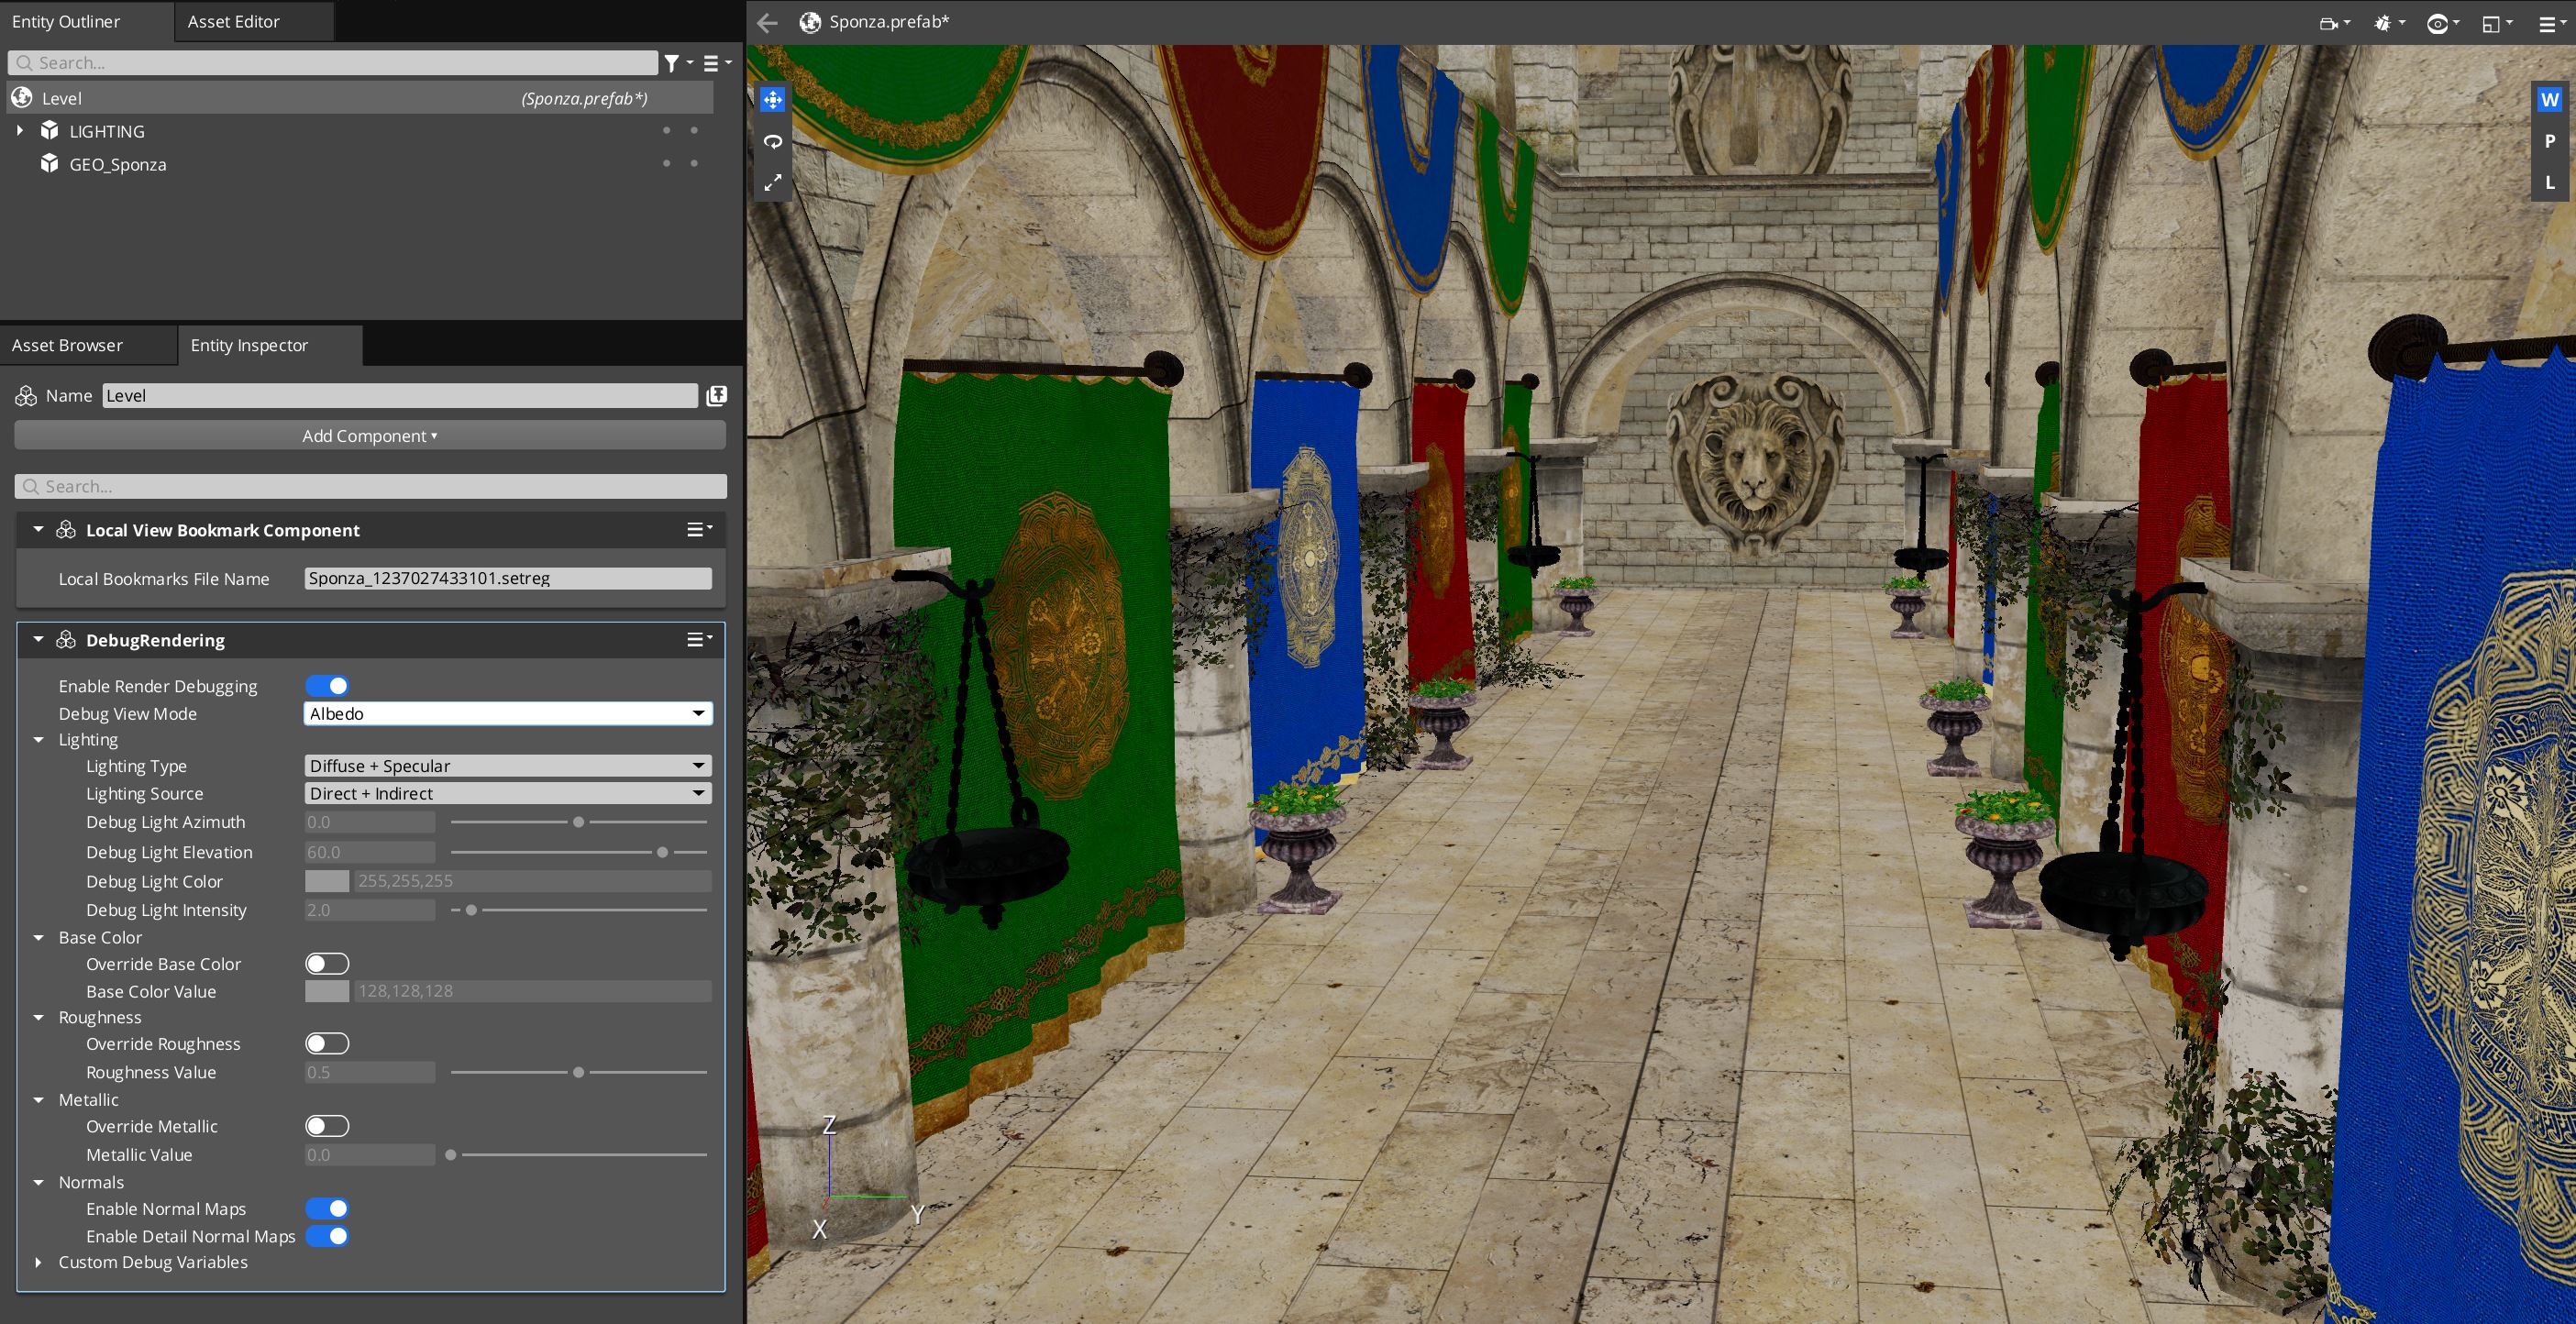
Task: Select GEO_Sponza entity in outliner
Action: [117, 164]
